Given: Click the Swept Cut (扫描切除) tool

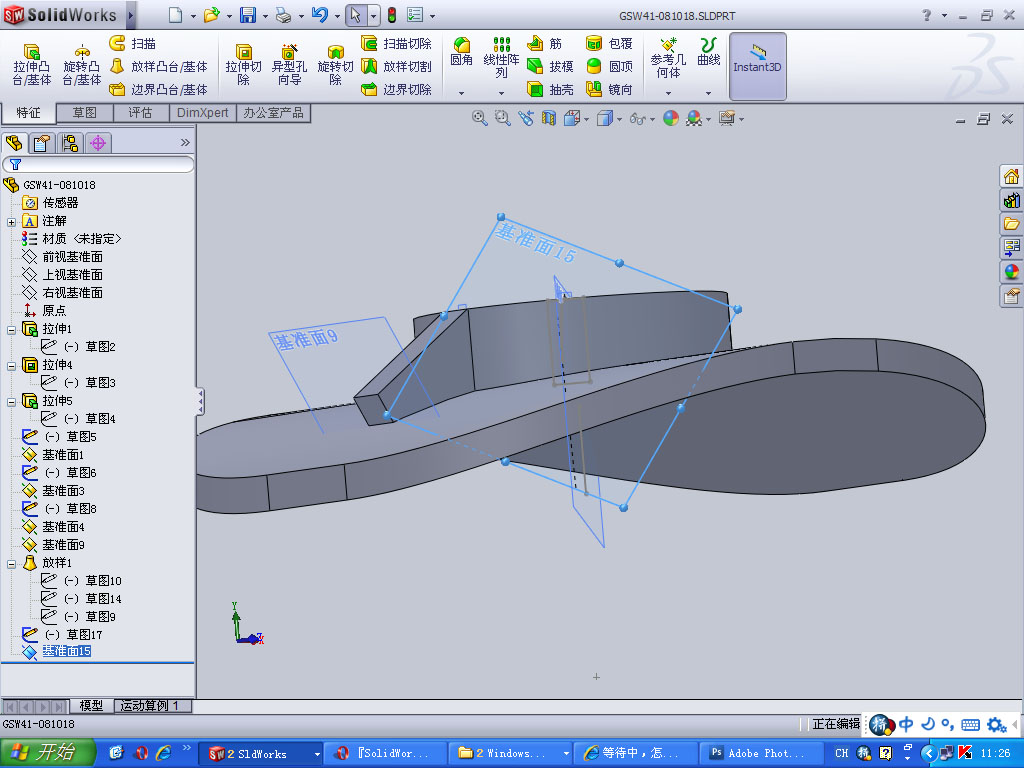Looking at the screenshot, I should 396,44.
